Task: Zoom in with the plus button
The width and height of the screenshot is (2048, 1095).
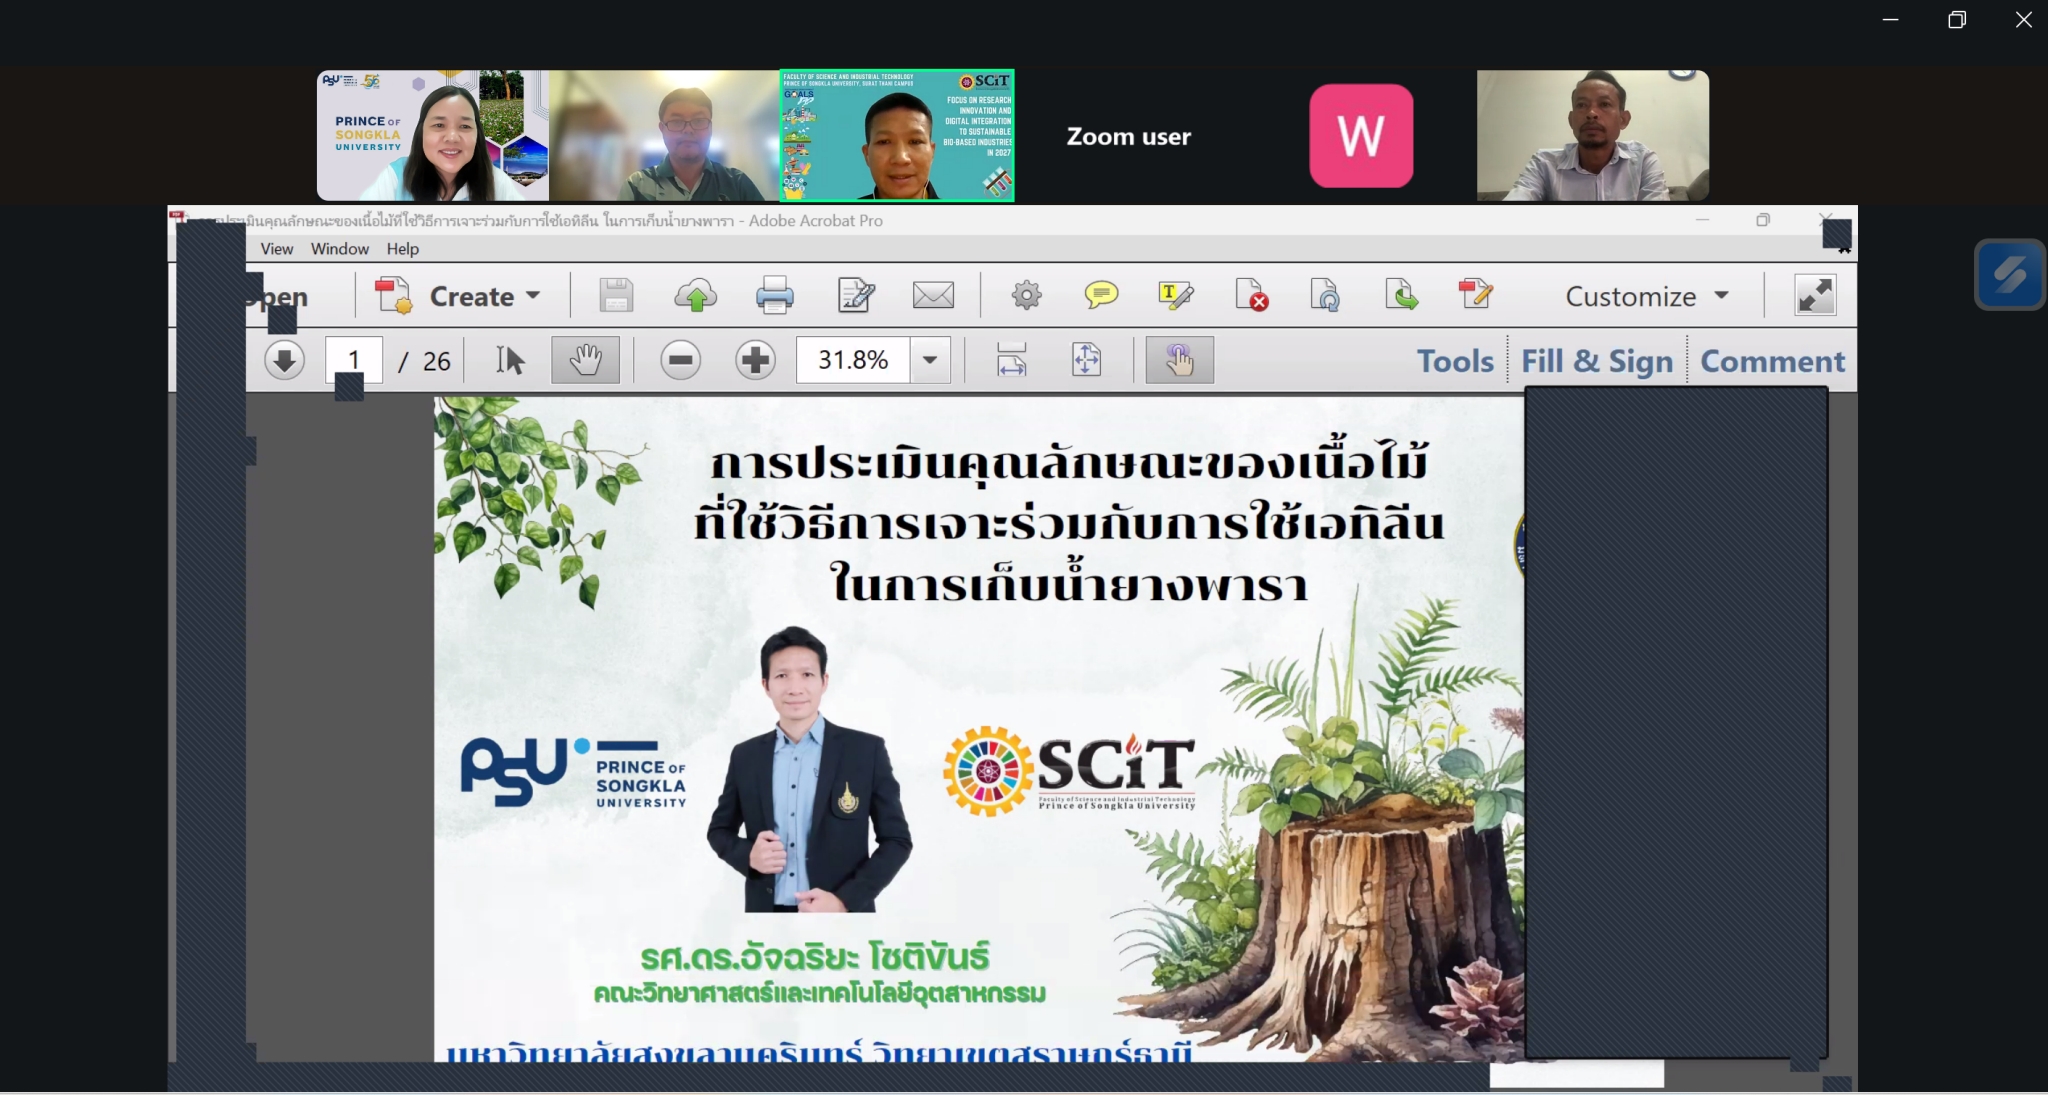Action: pyautogui.click(x=756, y=360)
